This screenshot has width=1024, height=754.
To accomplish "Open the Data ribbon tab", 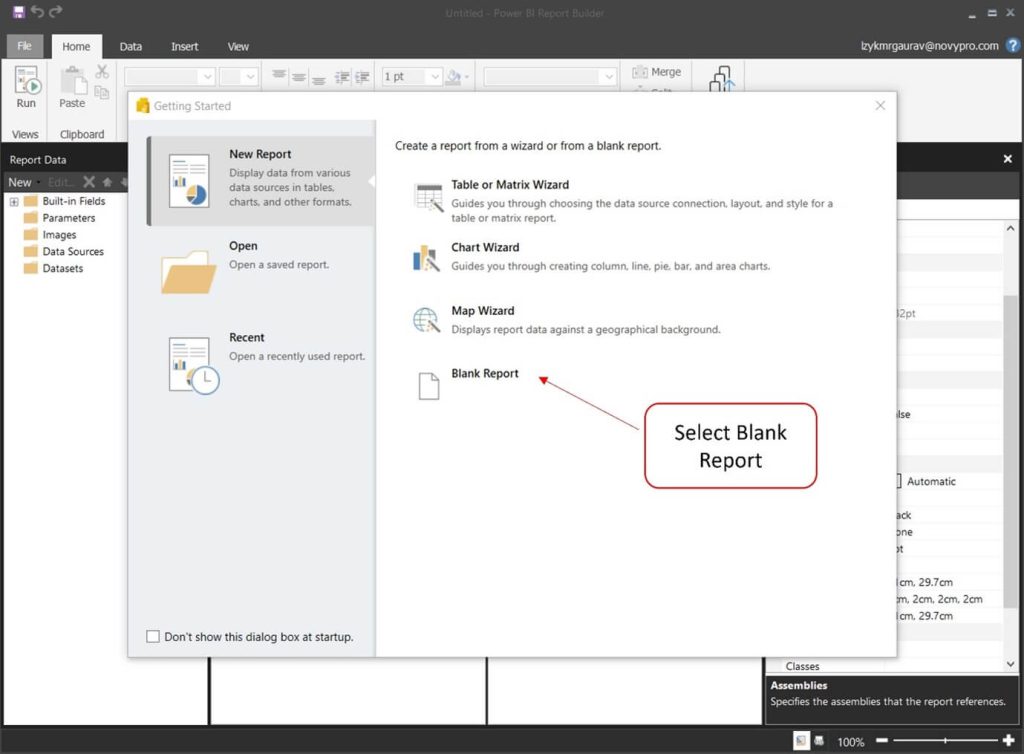I will pyautogui.click(x=130, y=46).
